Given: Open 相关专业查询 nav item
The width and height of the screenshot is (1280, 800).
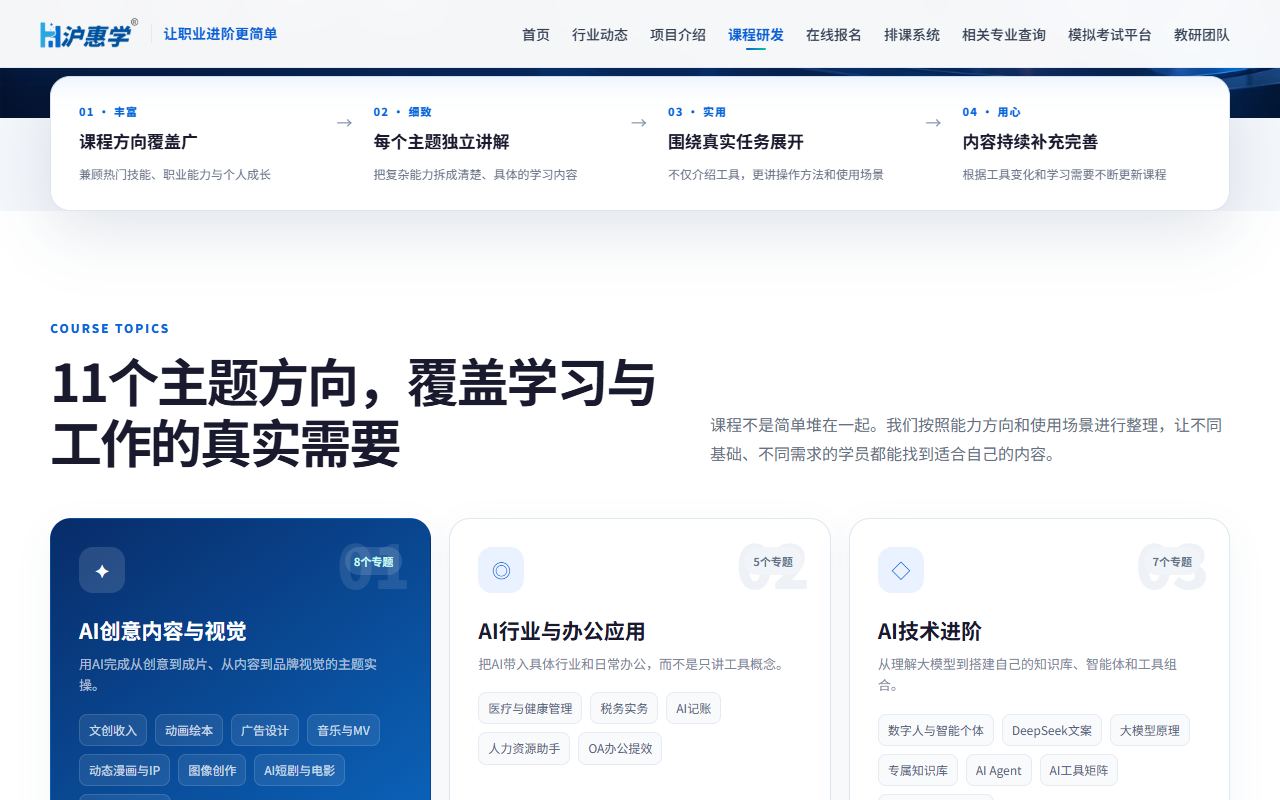Looking at the screenshot, I should click(1004, 35).
